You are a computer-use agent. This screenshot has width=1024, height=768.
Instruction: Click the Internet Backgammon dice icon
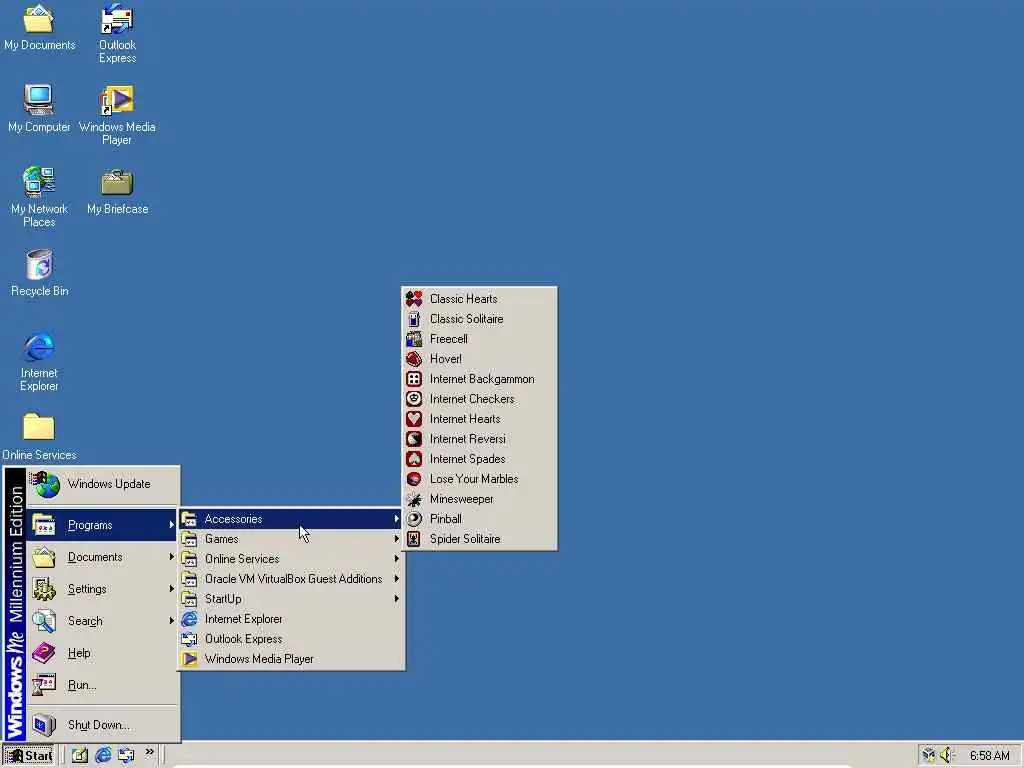(x=414, y=379)
